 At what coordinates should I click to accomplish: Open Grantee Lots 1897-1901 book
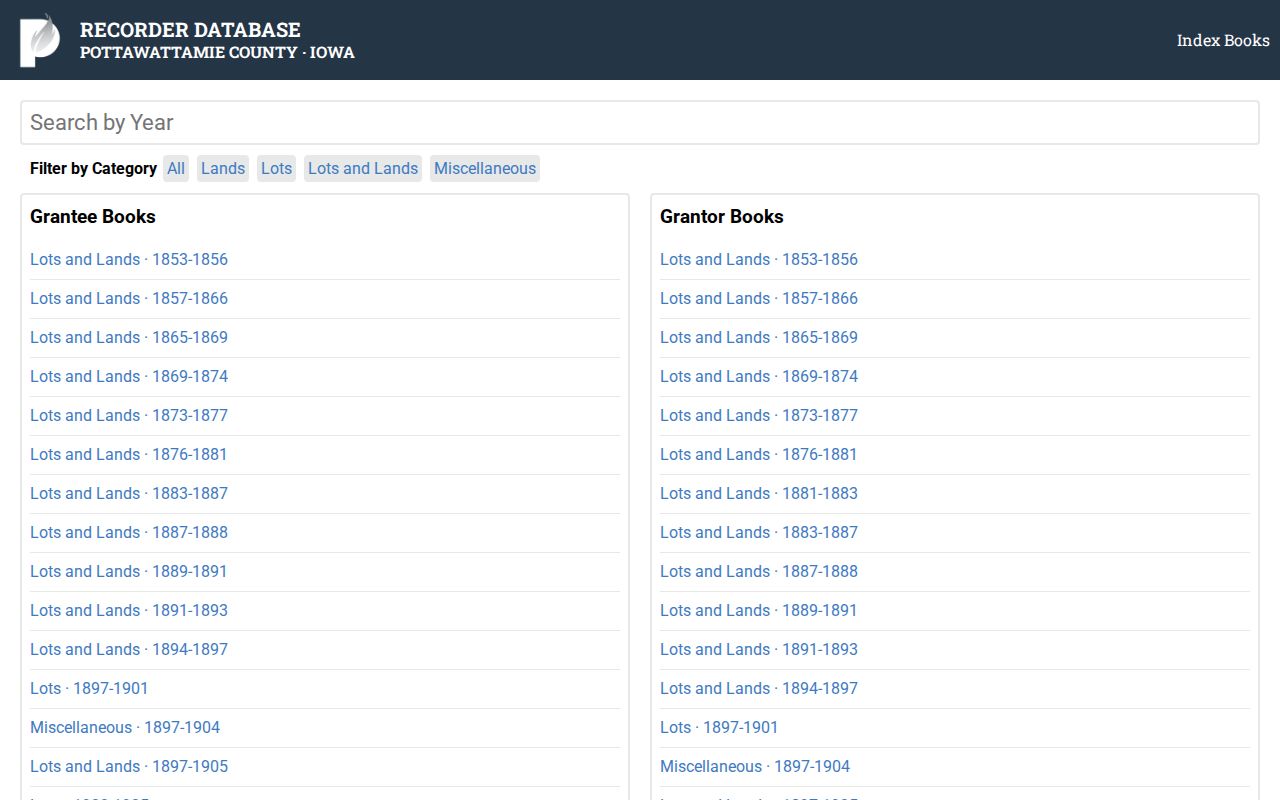click(89, 688)
